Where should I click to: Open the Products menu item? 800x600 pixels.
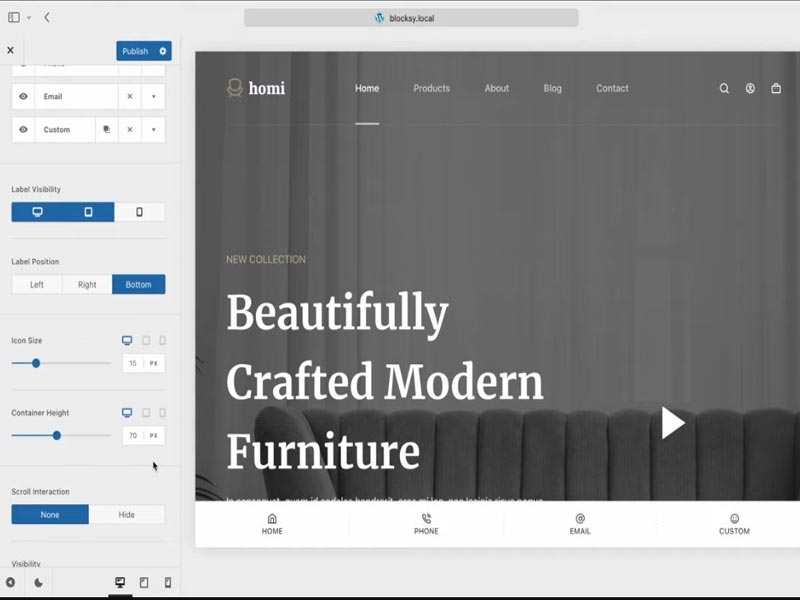tap(431, 88)
